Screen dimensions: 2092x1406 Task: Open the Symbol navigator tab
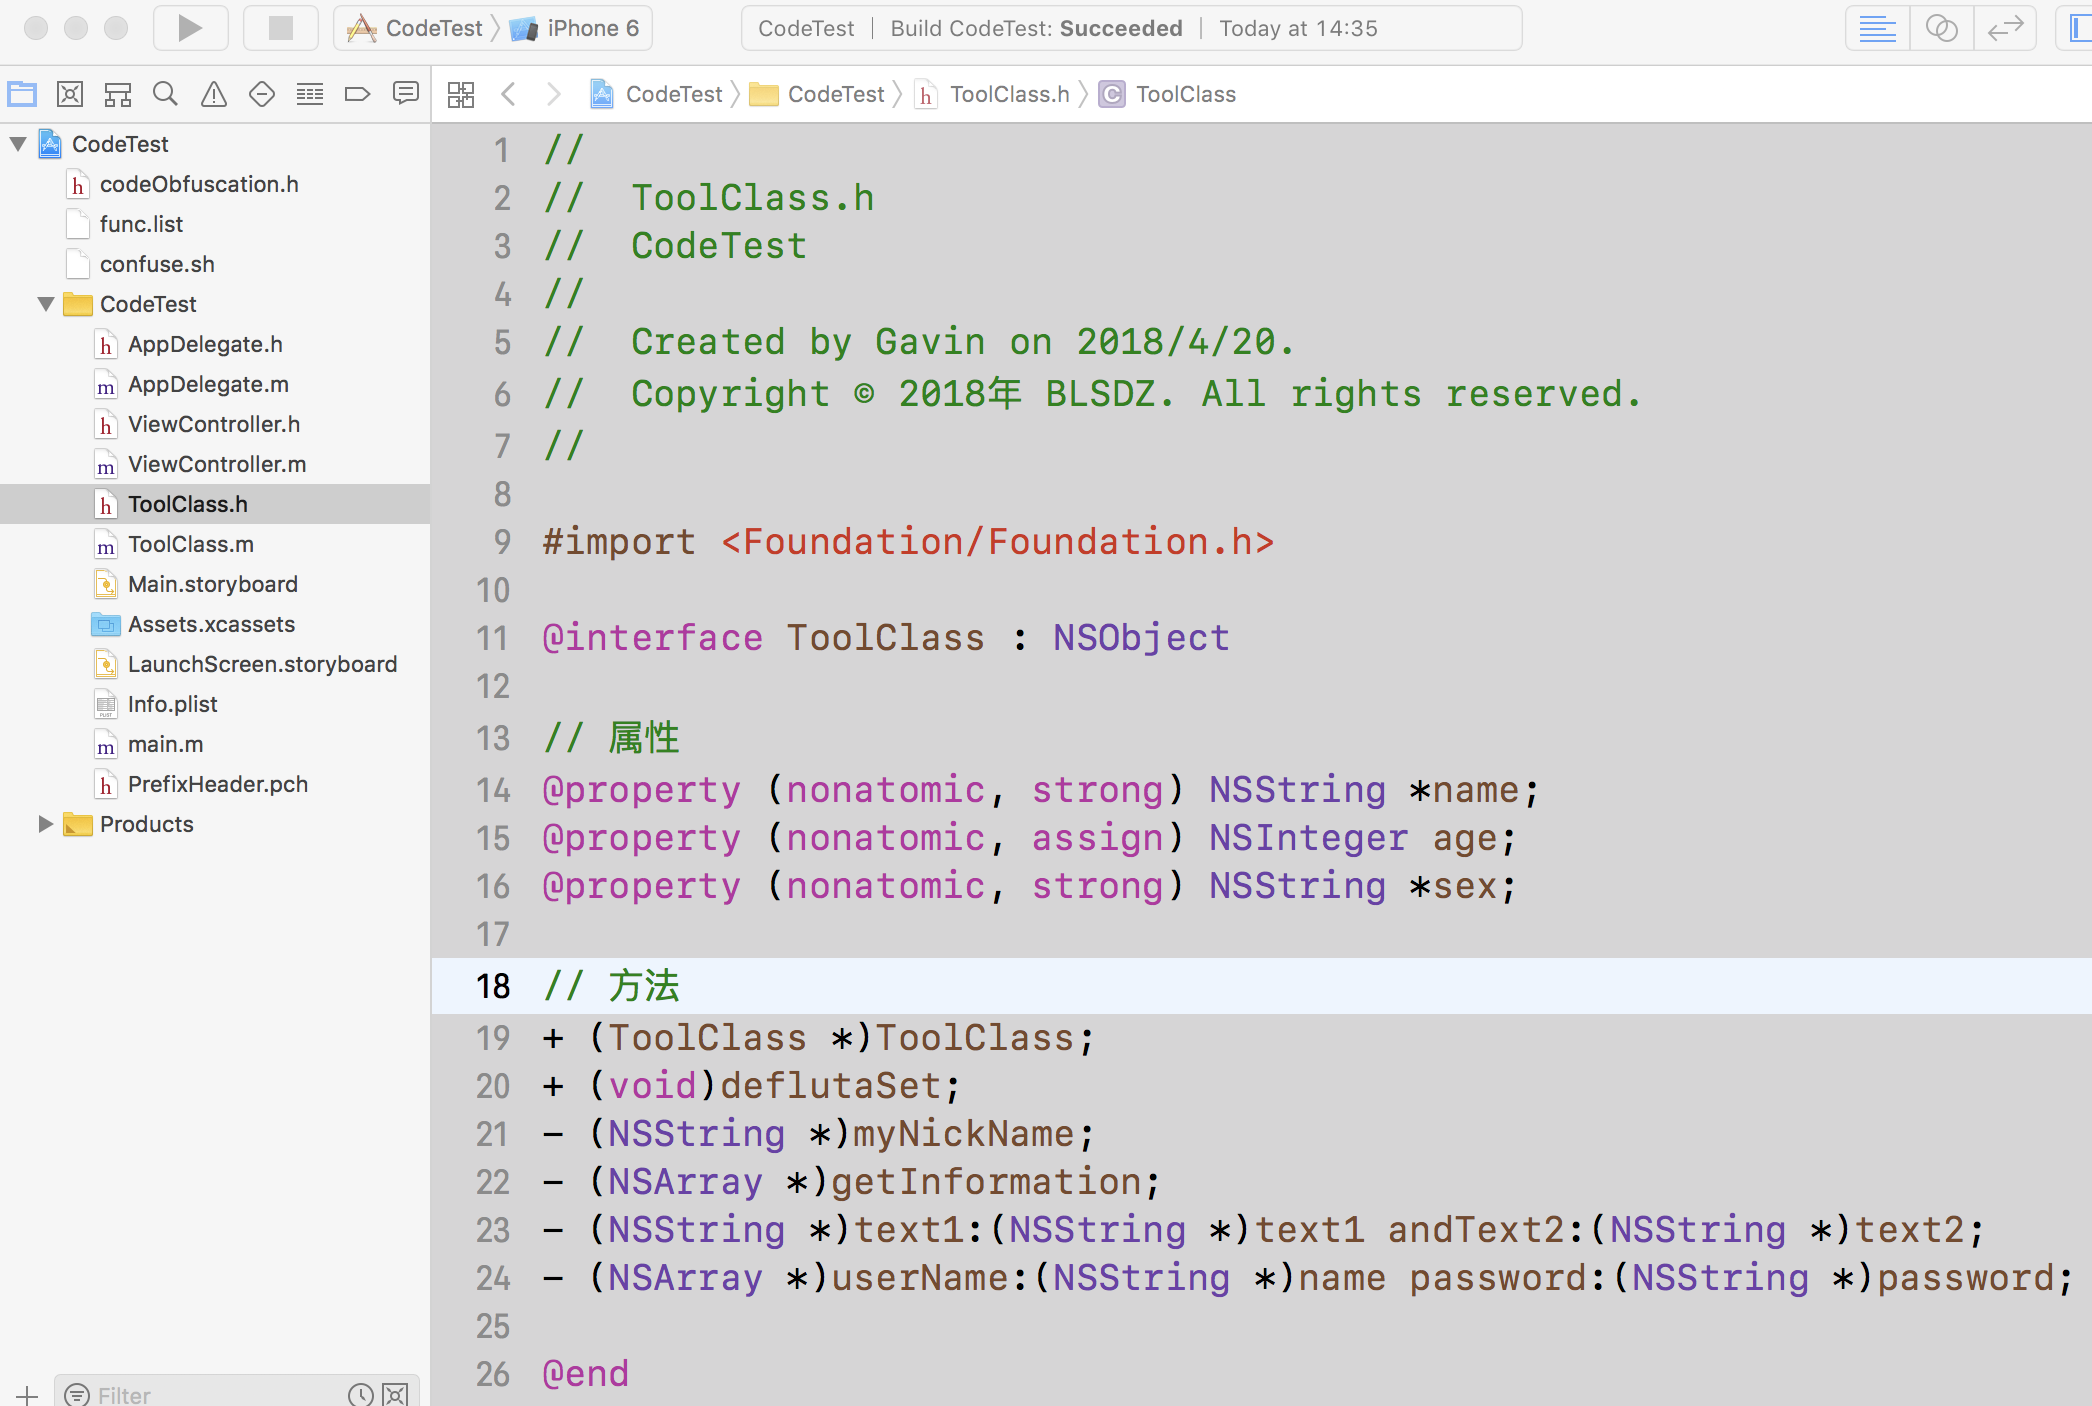118,95
